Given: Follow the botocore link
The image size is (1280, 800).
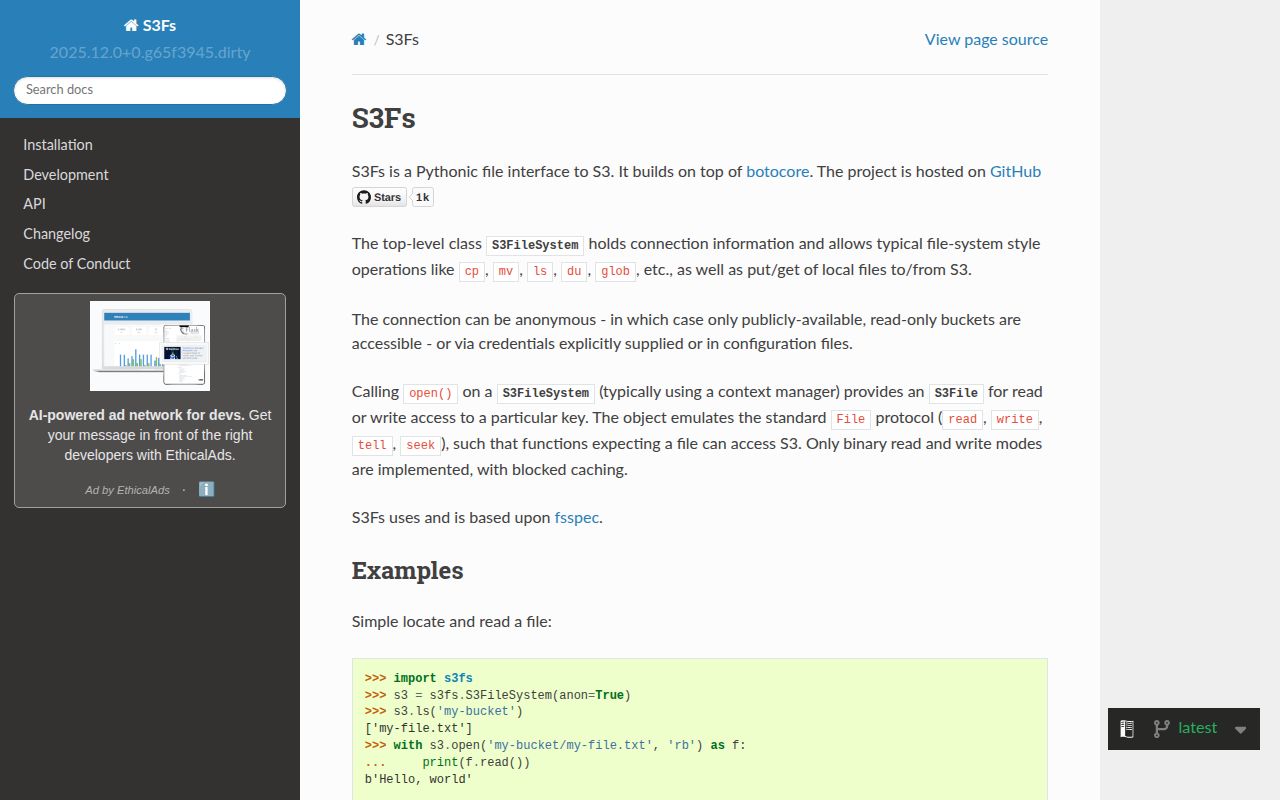Looking at the screenshot, I should (777, 172).
